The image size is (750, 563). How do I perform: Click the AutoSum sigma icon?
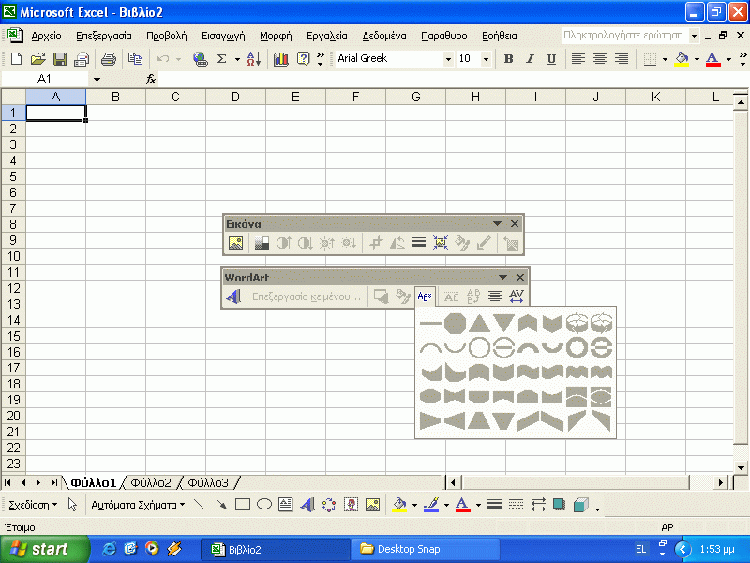point(221,59)
